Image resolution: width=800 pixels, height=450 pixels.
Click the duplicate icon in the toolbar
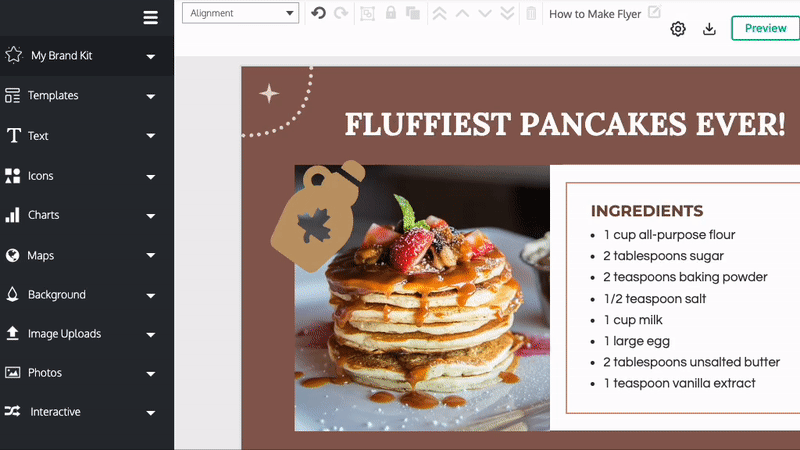click(x=412, y=13)
